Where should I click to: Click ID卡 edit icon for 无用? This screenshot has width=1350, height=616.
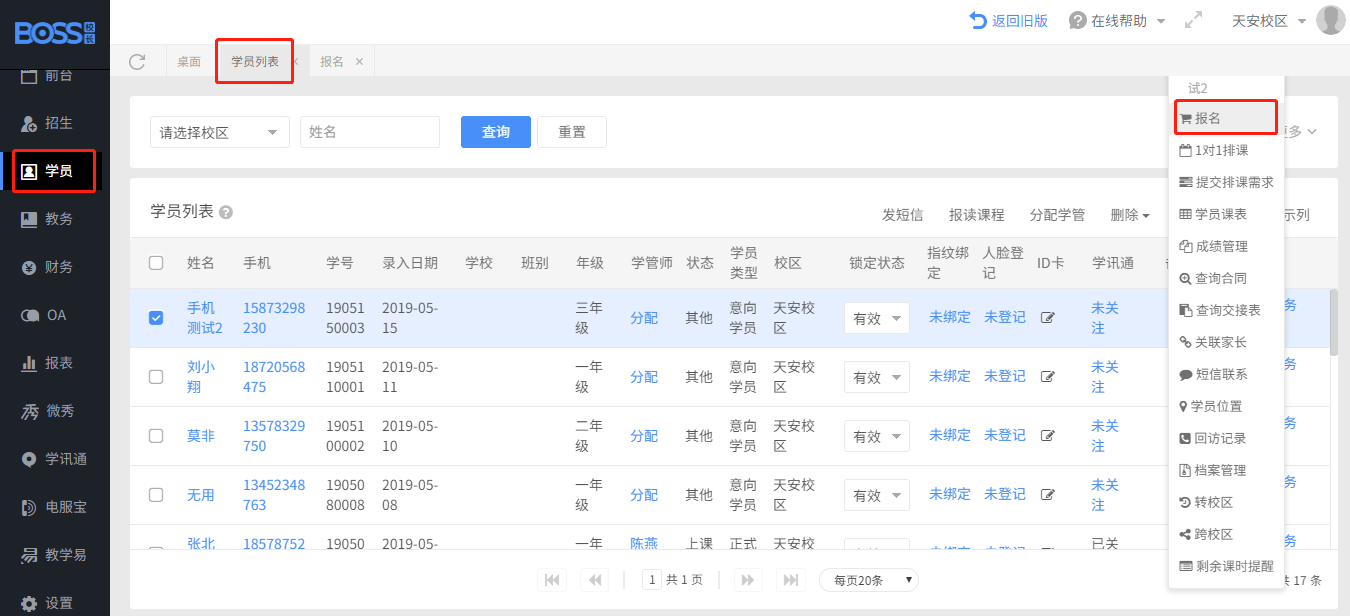pyautogui.click(x=1048, y=495)
